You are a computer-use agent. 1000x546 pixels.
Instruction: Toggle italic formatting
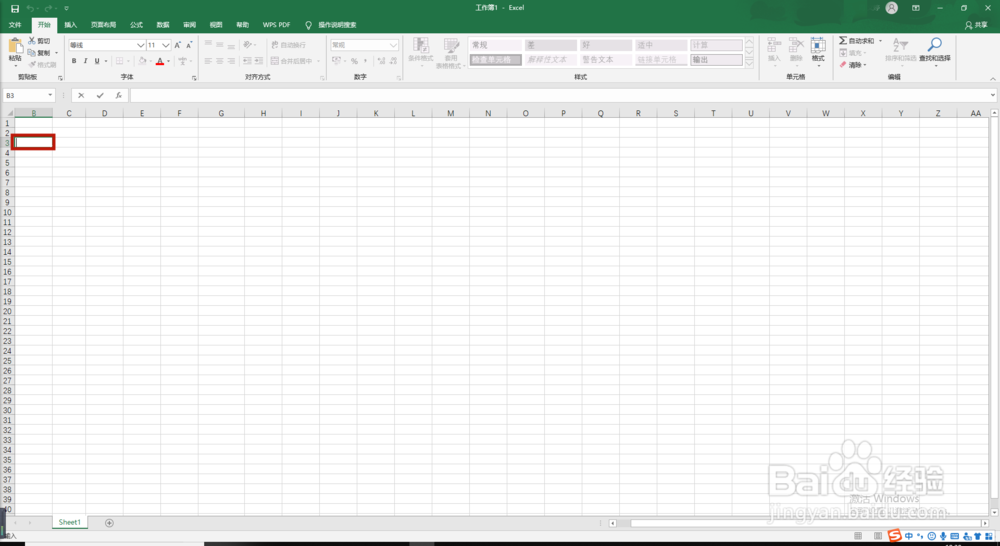[x=85, y=61]
